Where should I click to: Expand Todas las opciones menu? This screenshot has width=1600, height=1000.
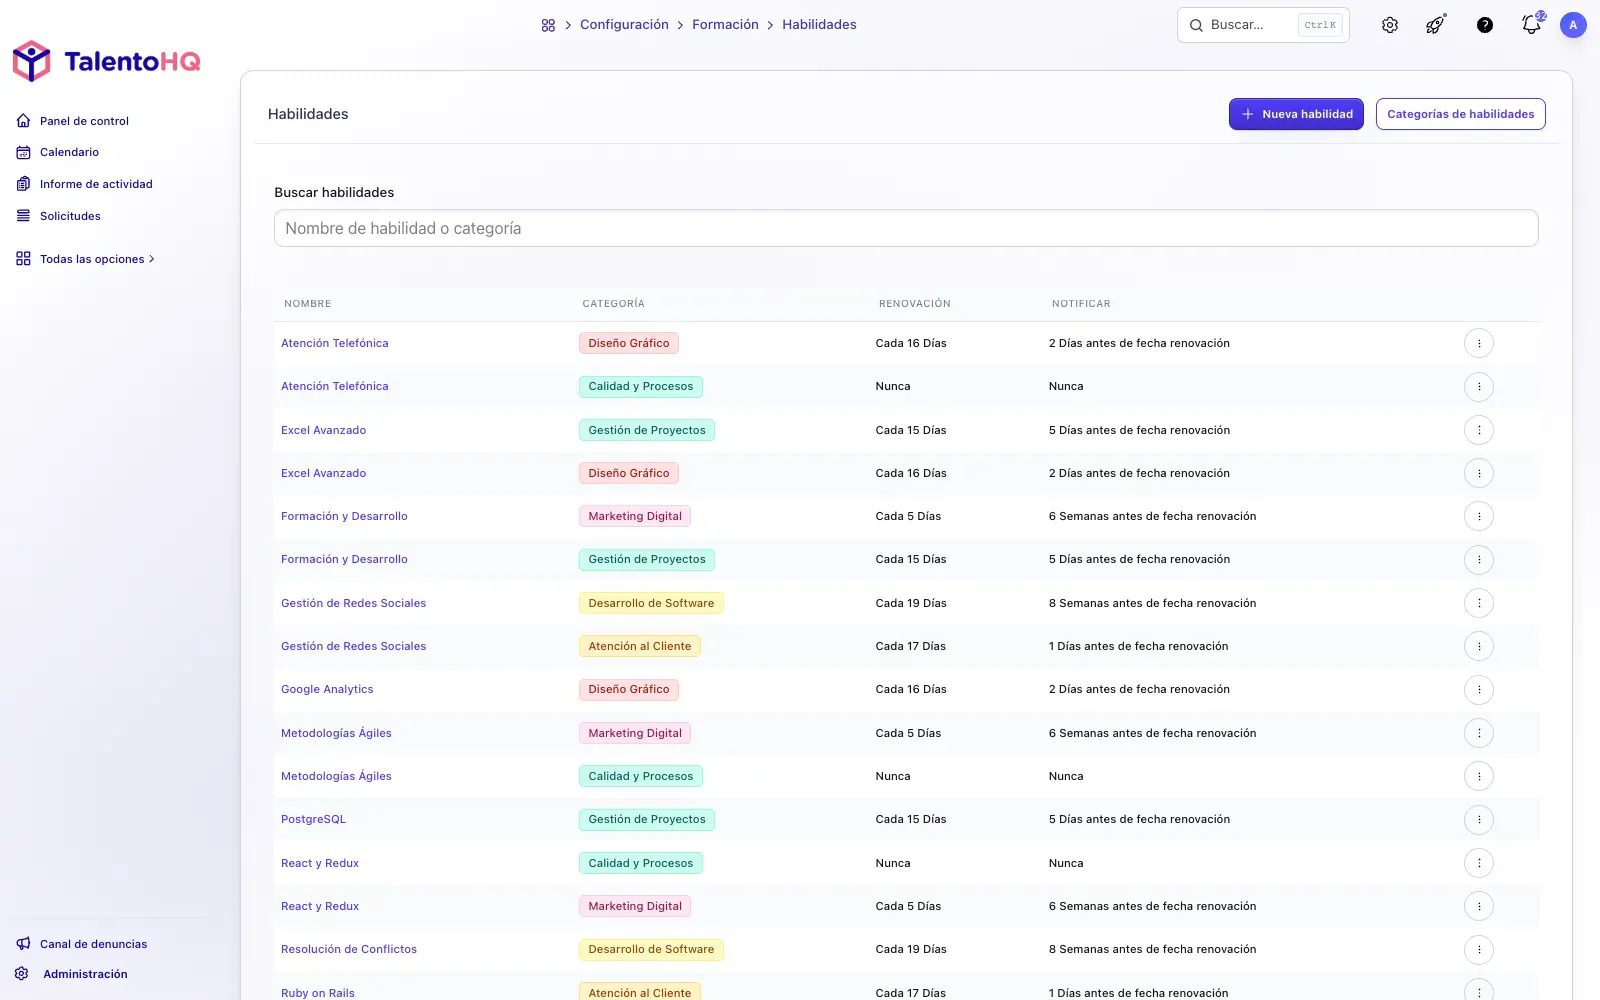click(86, 259)
